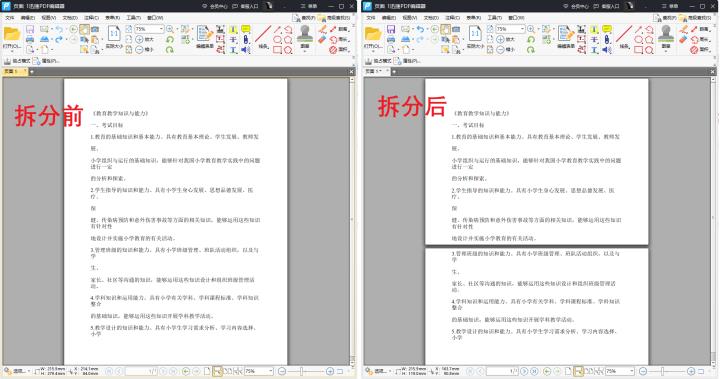The height and width of the screenshot is (379, 720).
Task: Select hand tool in left window
Action: click(x=84, y=29)
